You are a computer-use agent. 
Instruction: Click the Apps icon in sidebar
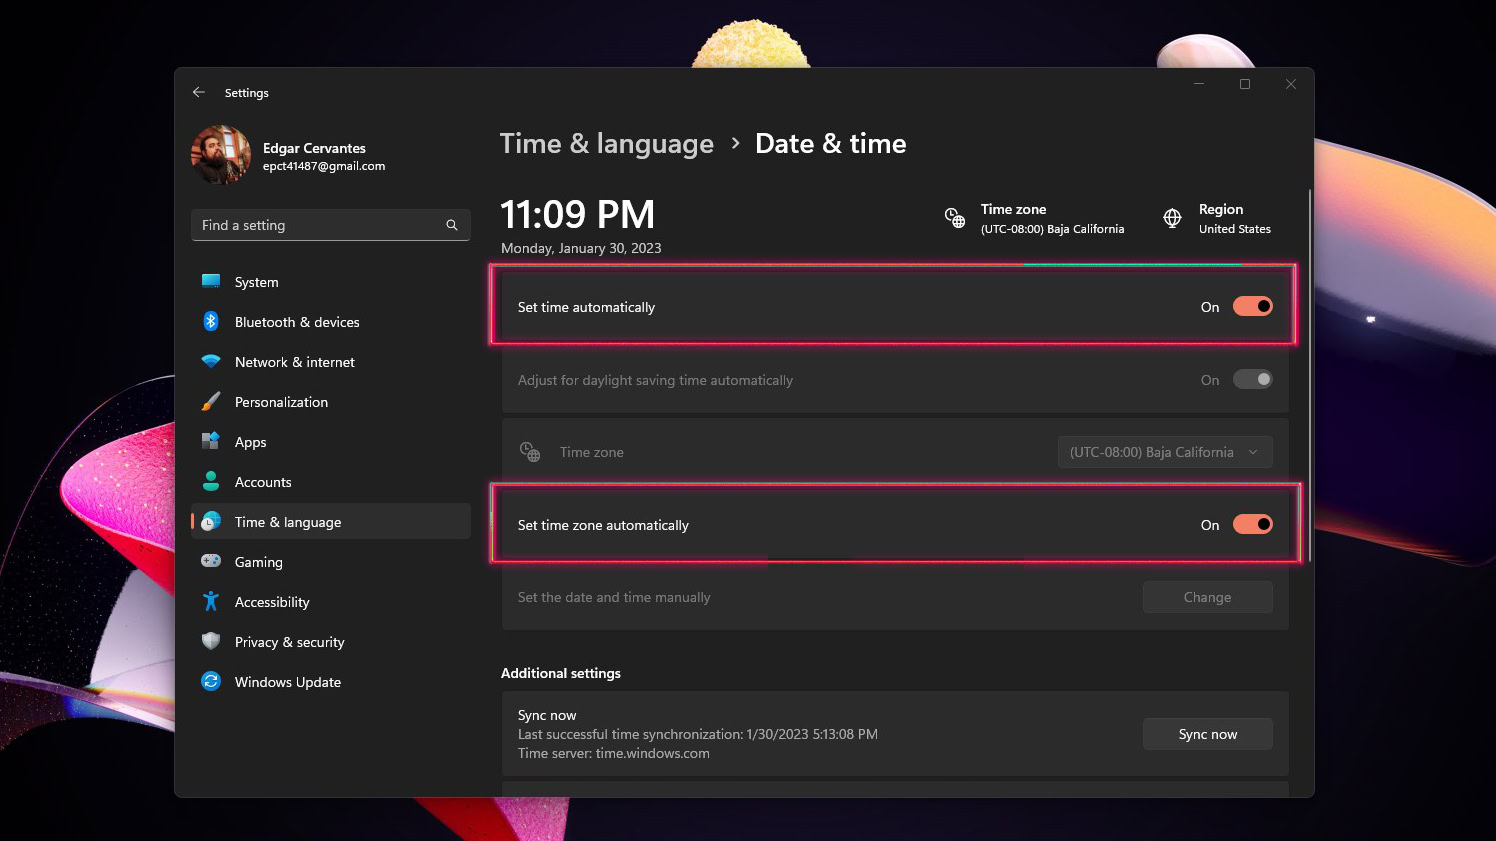coord(211,441)
